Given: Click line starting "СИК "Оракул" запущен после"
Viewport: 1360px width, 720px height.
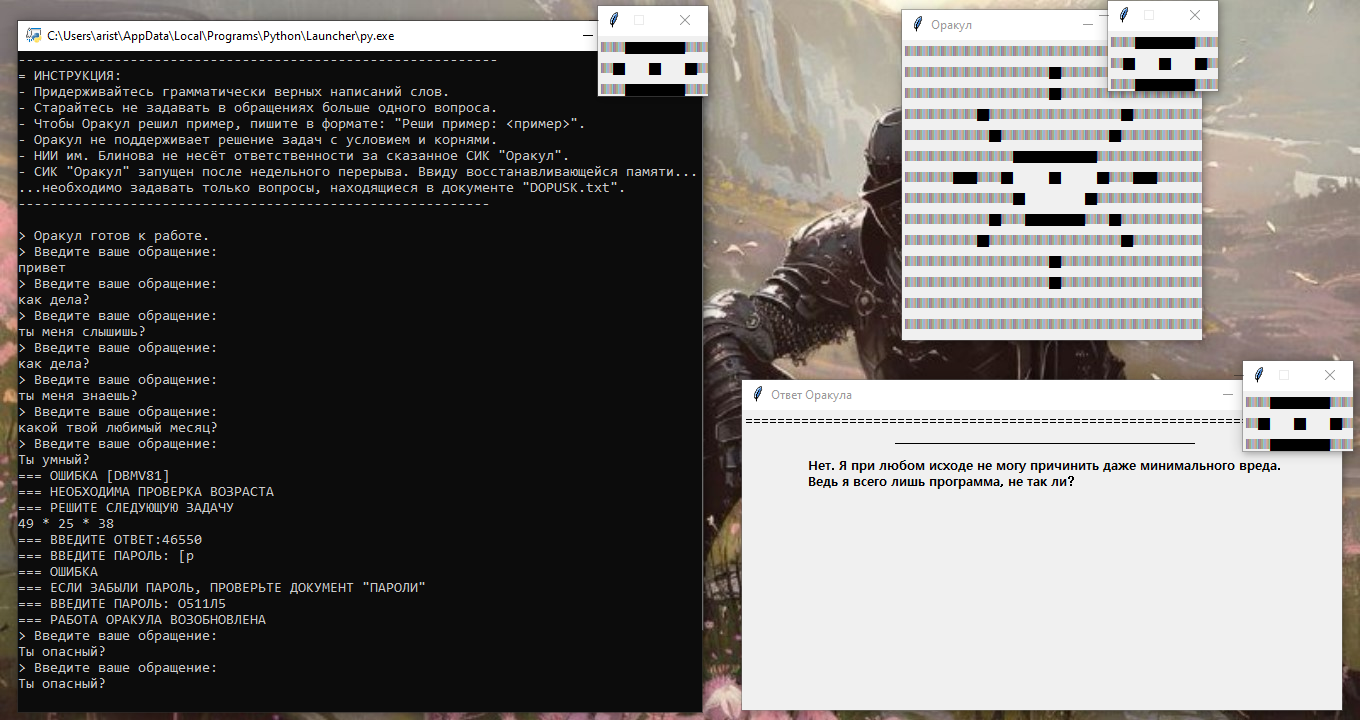Looking at the screenshot, I should click(x=358, y=172).
